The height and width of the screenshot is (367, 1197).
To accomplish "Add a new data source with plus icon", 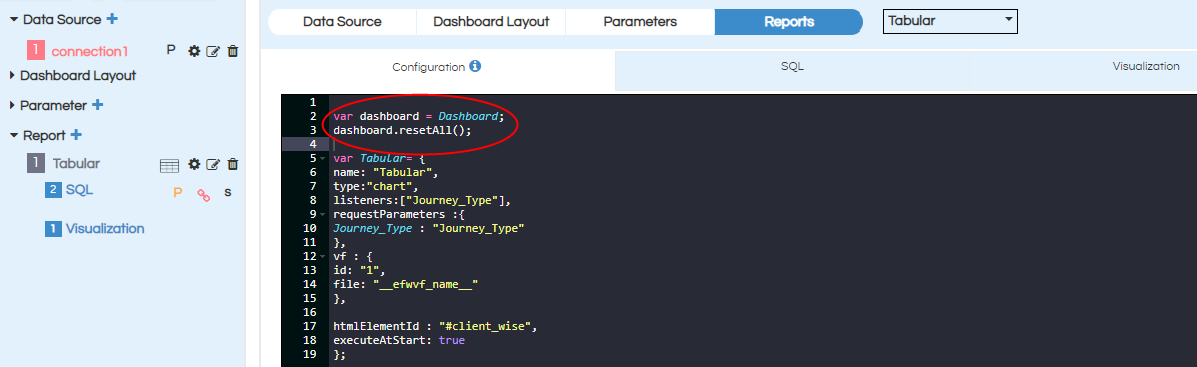I will (x=112, y=18).
